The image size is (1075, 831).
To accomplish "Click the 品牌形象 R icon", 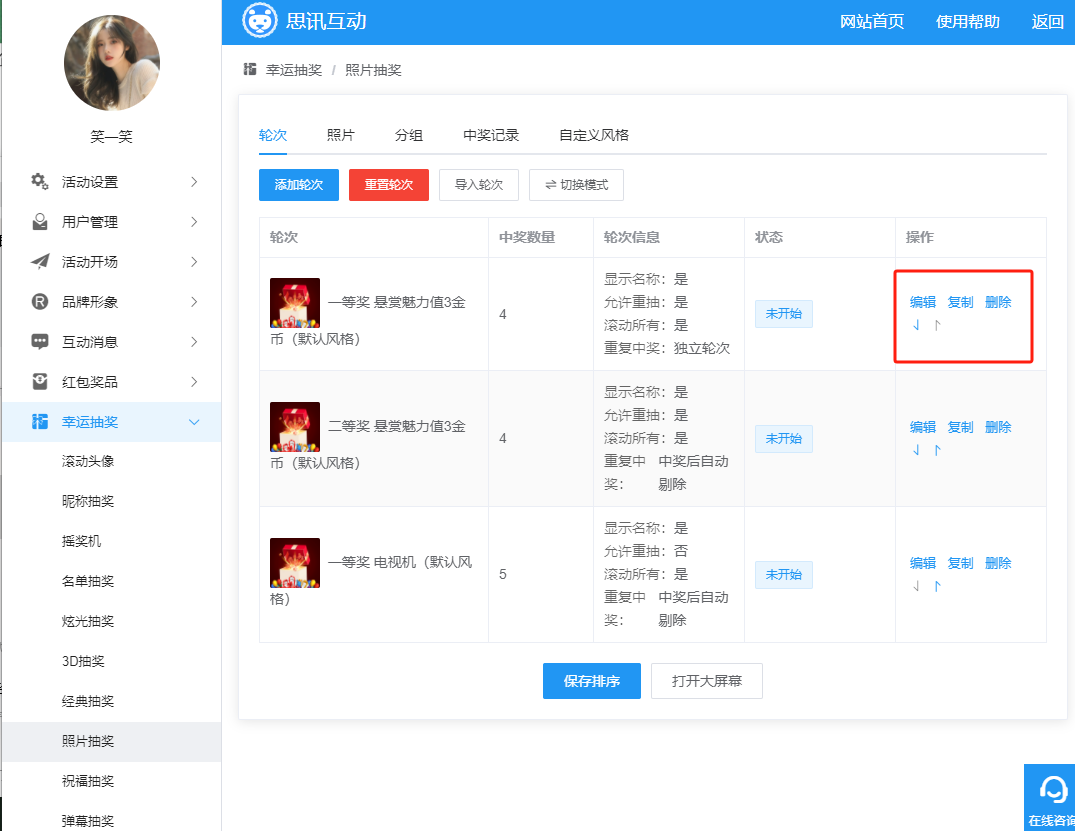I will [40, 302].
